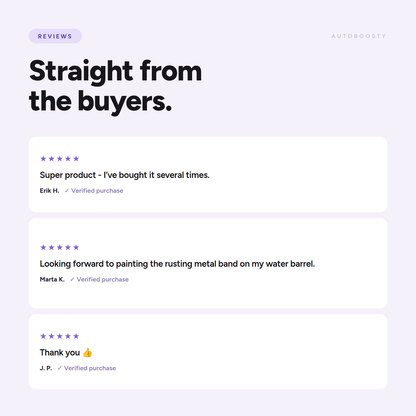The image size is (416, 416).
Task: Click the 'Straight from the buyers.' headline
Action: pyautogui.click(x=115, y=86)
